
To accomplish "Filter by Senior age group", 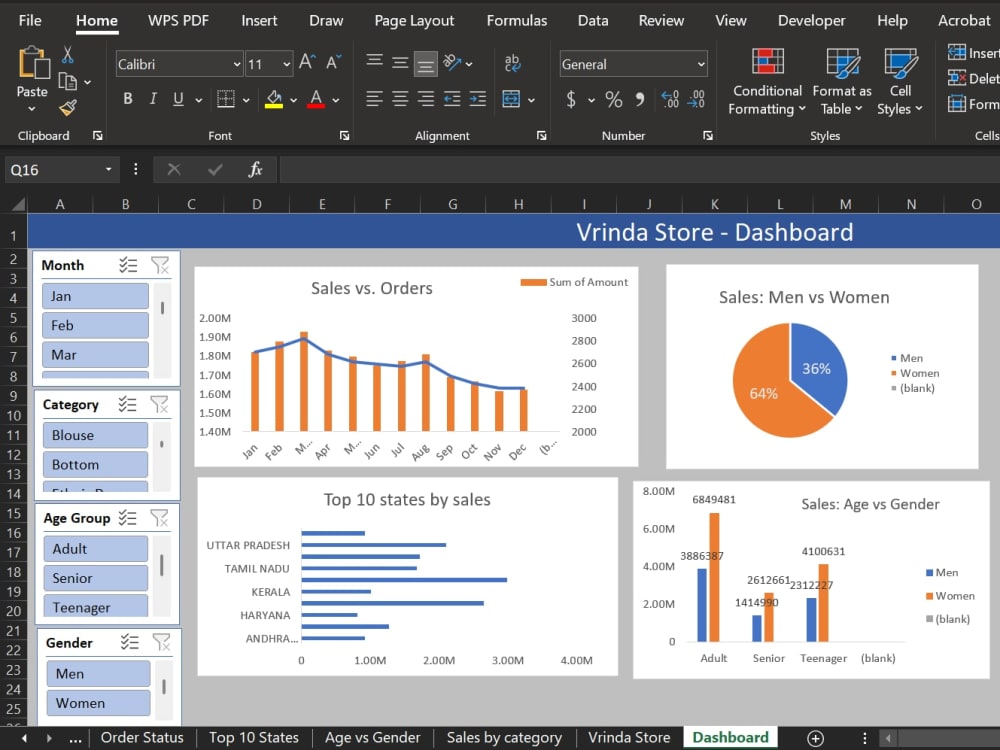I will (x=96, y=578).
